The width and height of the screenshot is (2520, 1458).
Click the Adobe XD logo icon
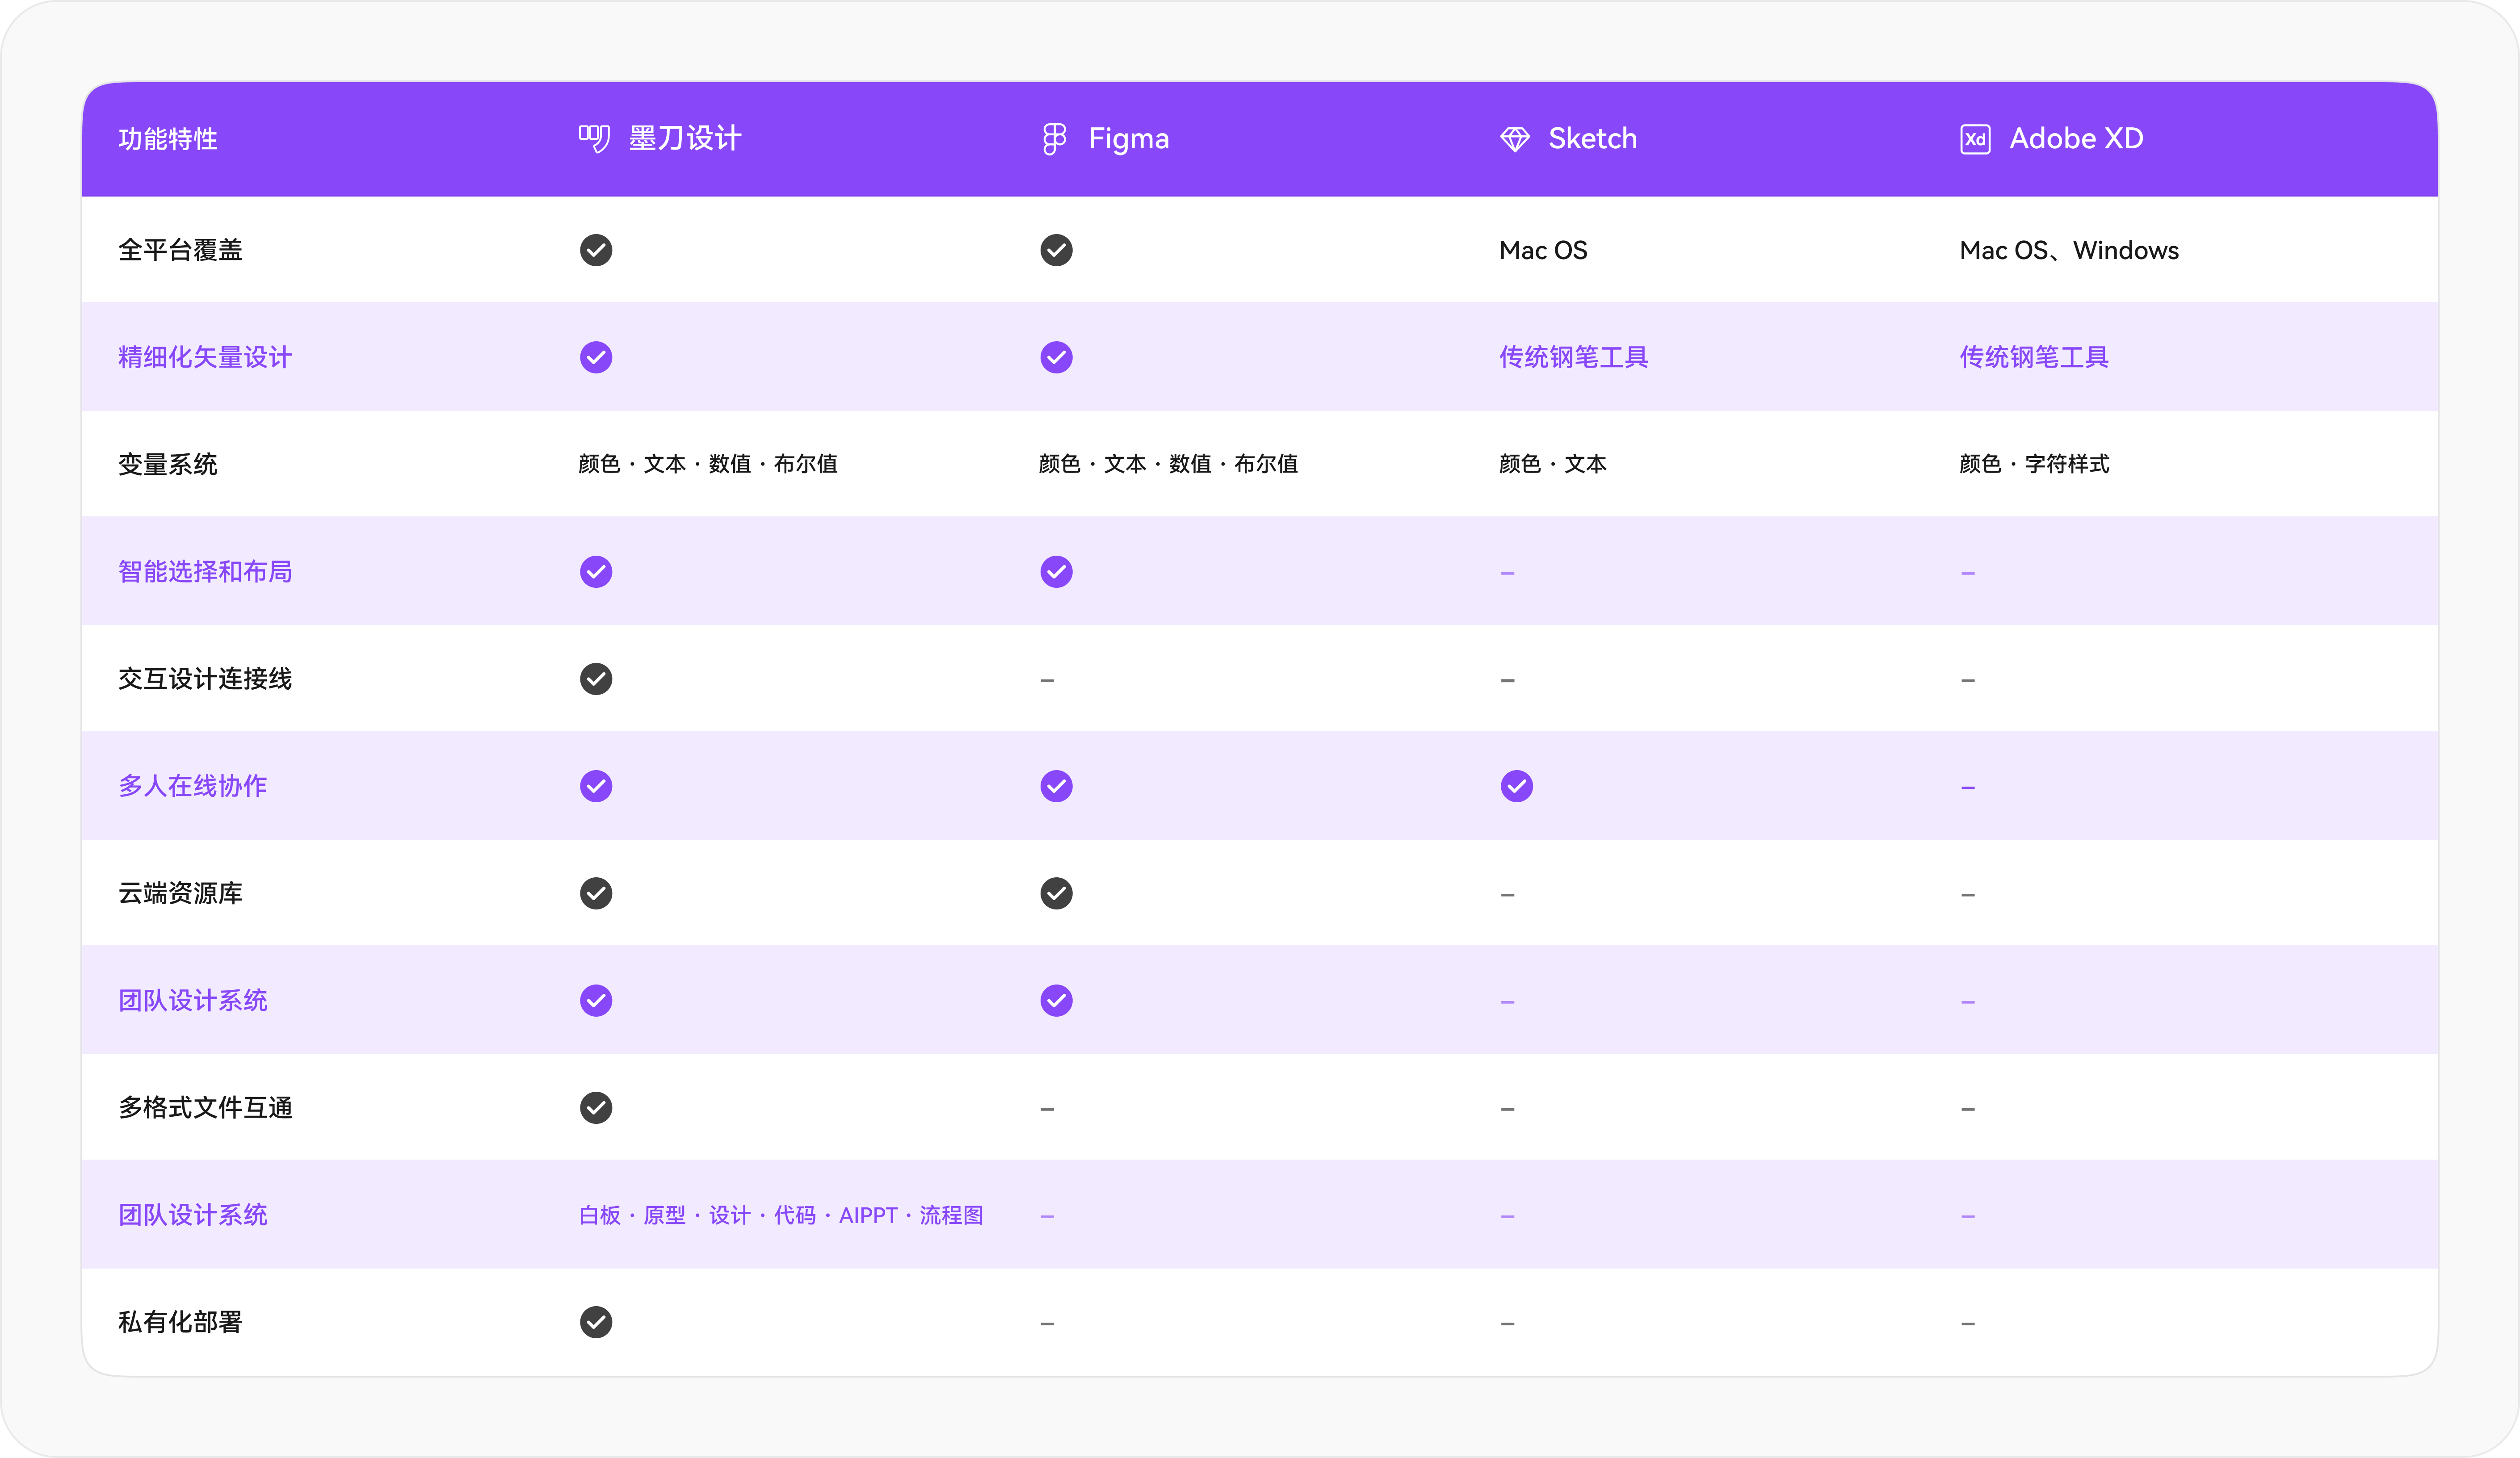1975,139
